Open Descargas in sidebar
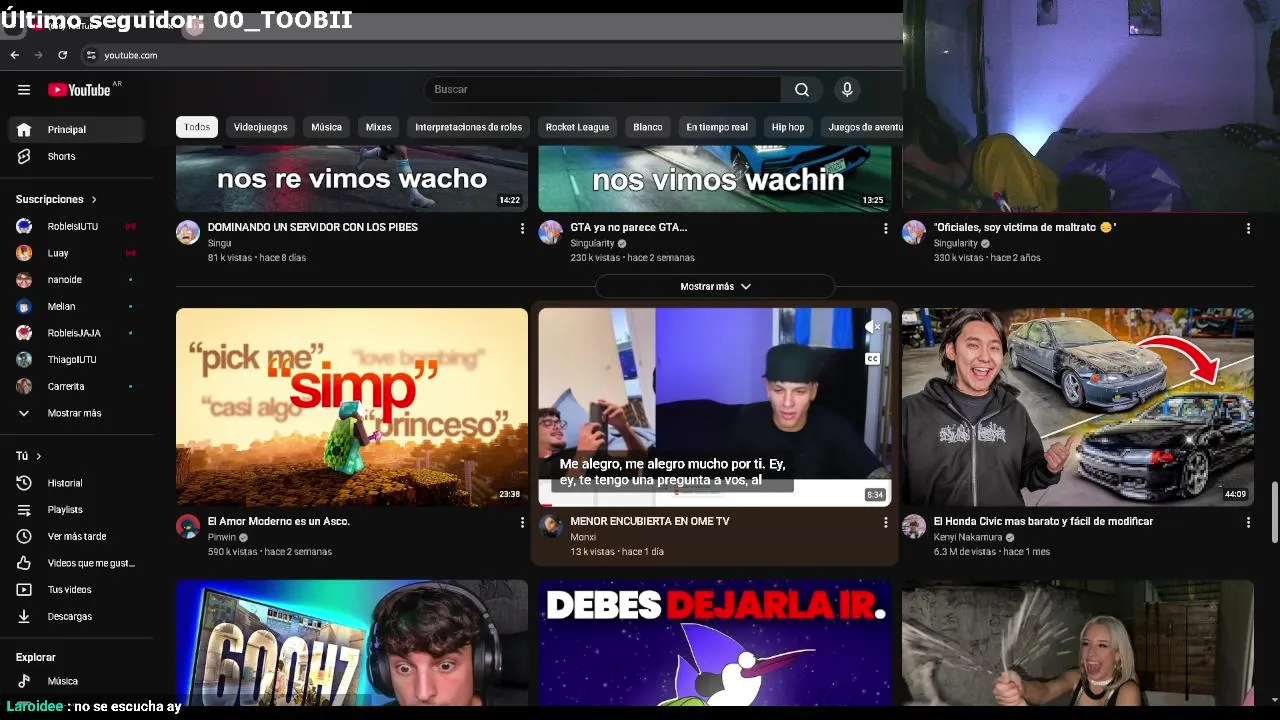 (77, 616)
